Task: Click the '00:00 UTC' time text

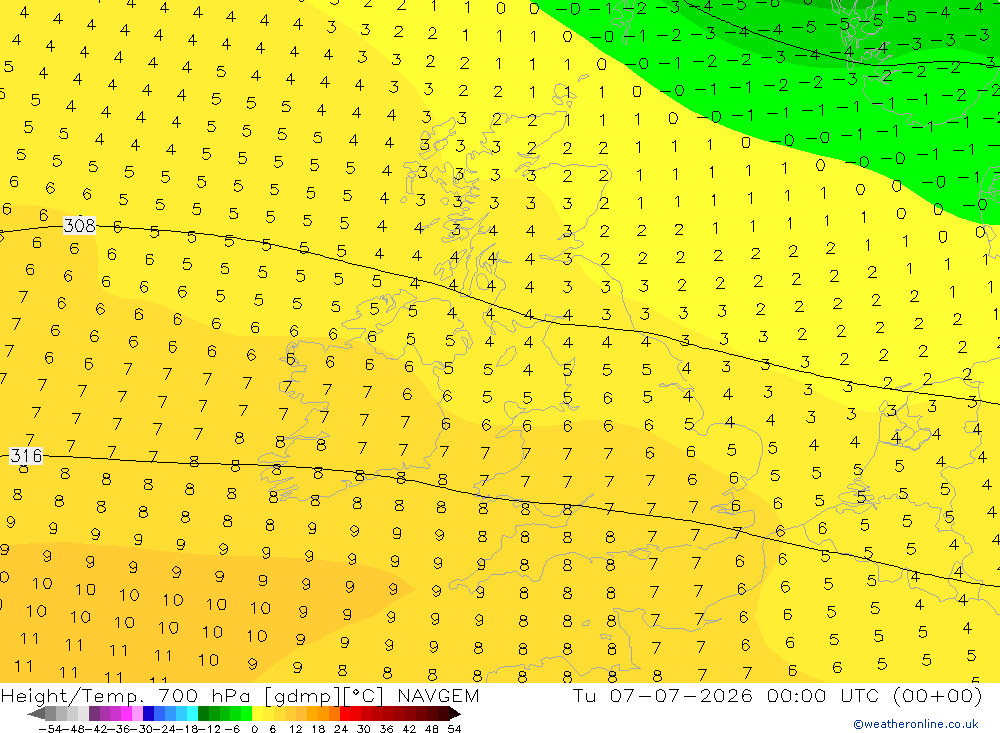Action: click(x=823, y=695)
